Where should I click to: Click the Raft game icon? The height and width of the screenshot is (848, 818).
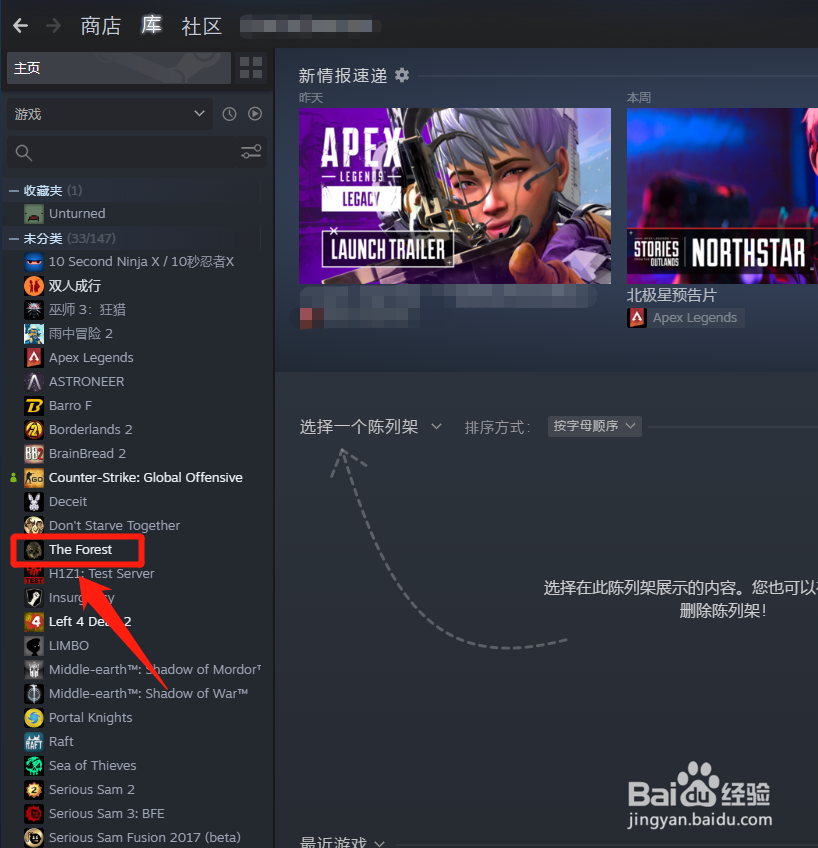pos(34,741)
